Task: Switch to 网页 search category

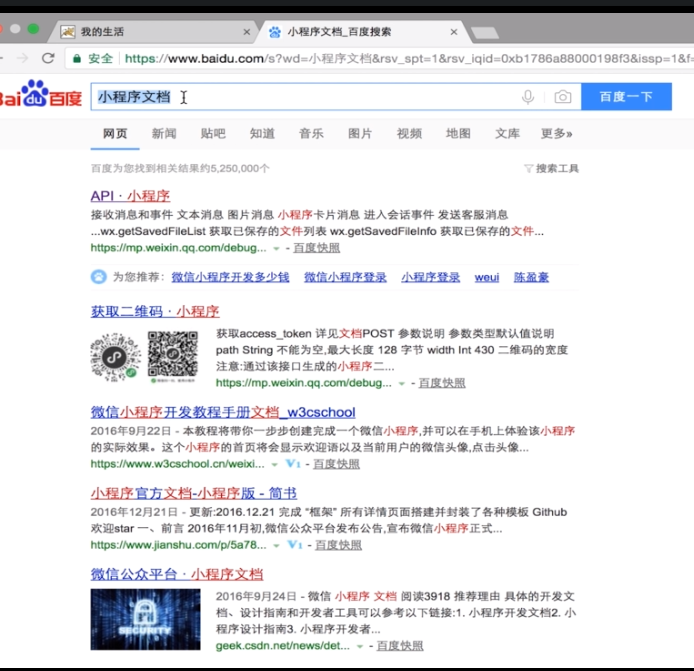Action: click(x=115, y=133)
